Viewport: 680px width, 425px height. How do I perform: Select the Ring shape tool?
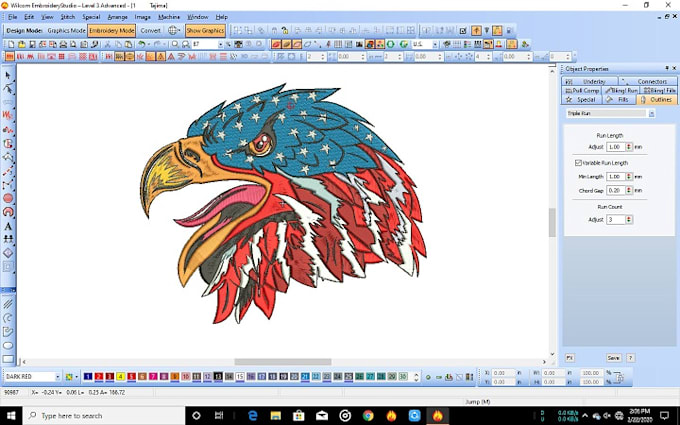pos(8,212)
